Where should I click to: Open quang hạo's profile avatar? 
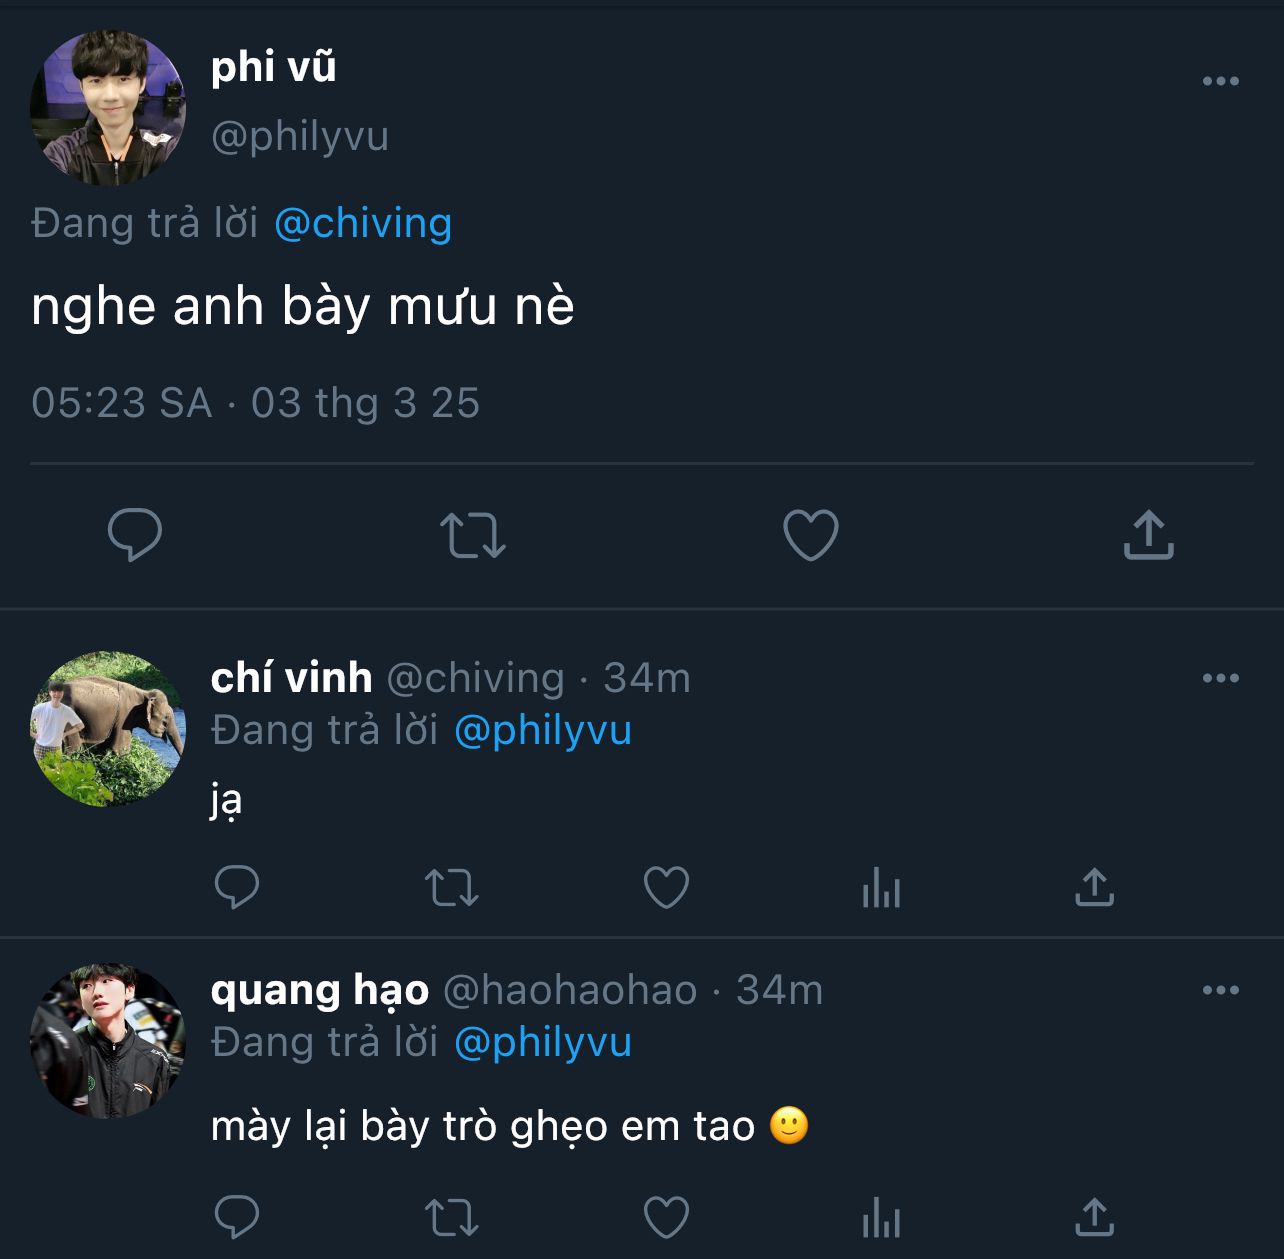click(x=108, y=1041)
